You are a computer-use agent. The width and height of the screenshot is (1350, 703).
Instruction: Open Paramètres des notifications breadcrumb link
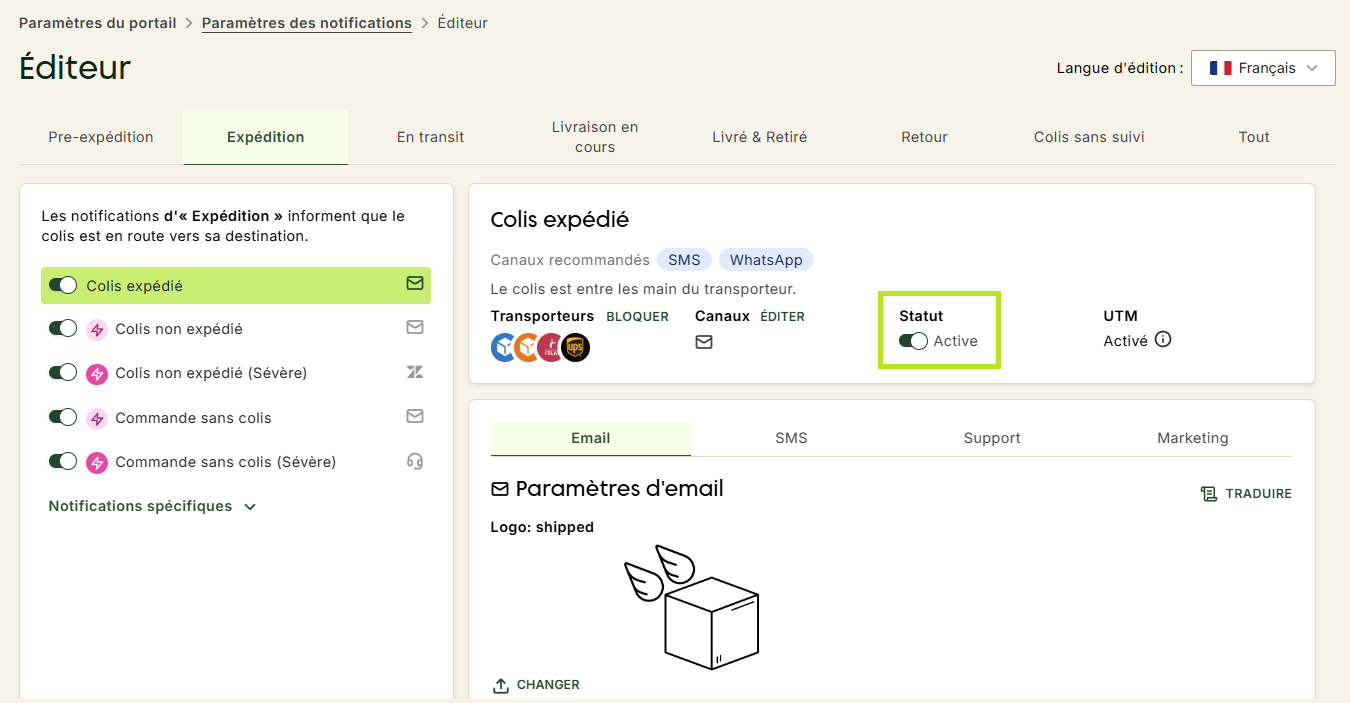307,23
